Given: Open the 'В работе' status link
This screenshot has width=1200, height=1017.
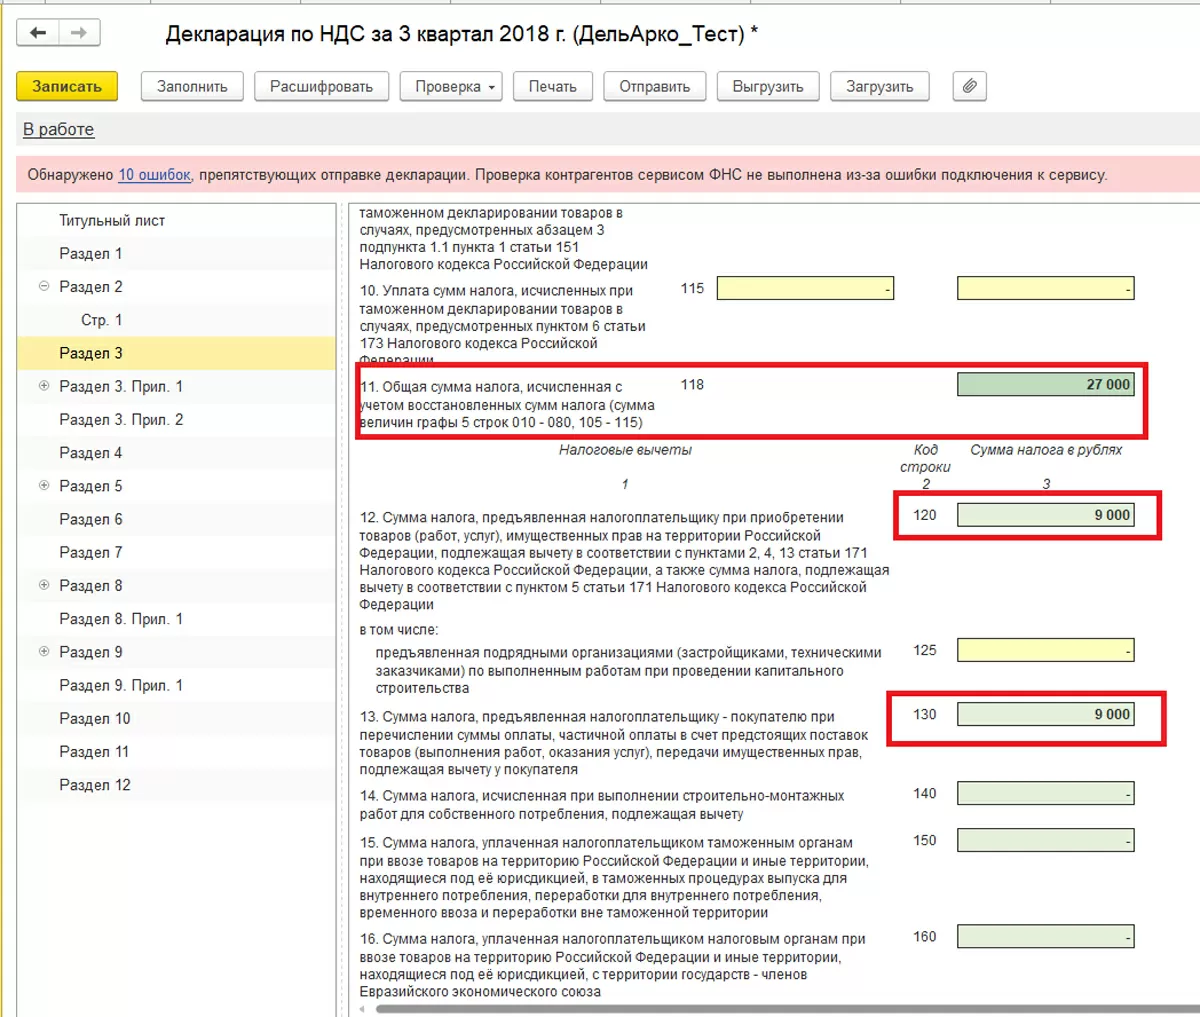Looking at the screenshot, I should point(58,129).
